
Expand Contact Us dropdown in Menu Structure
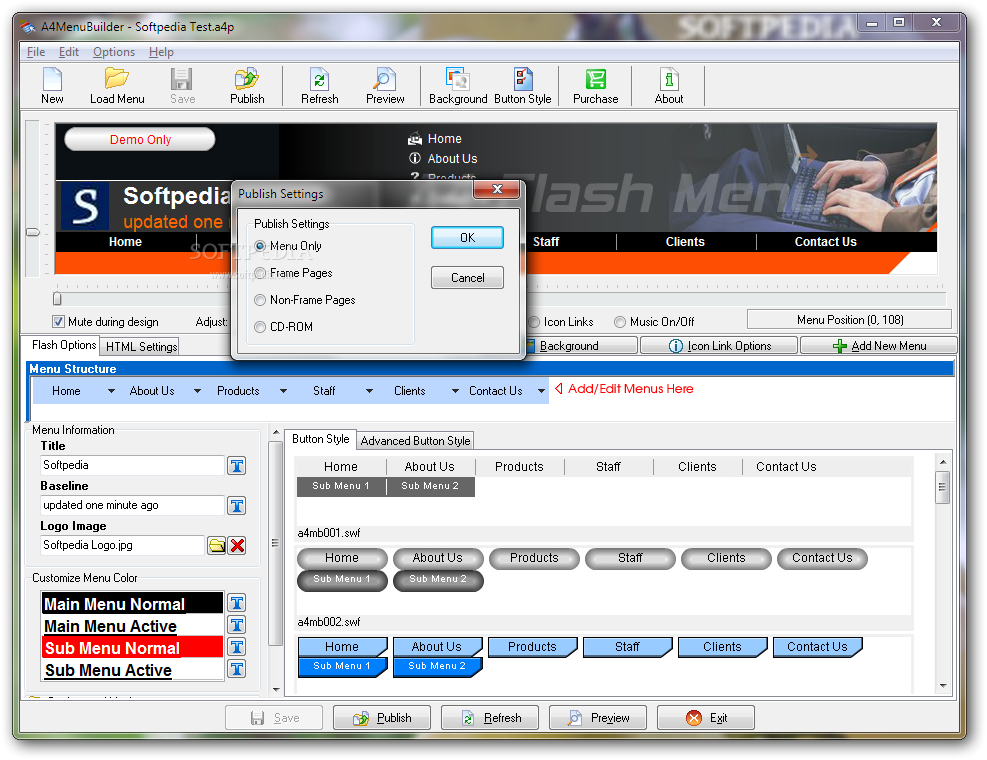[x=541, y=391]
